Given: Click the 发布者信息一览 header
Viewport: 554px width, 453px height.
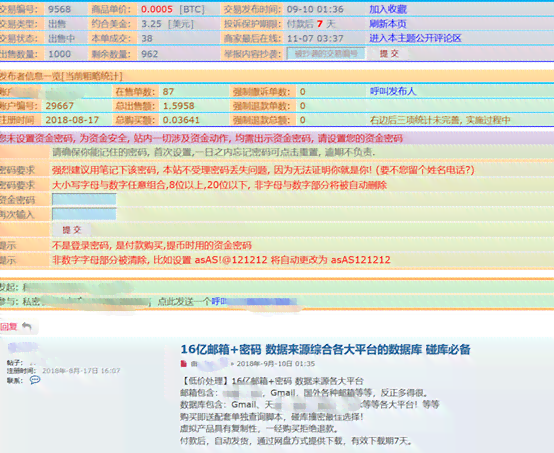Looking at the screenshot, I should pyautogui.click(x=61, y=76).
